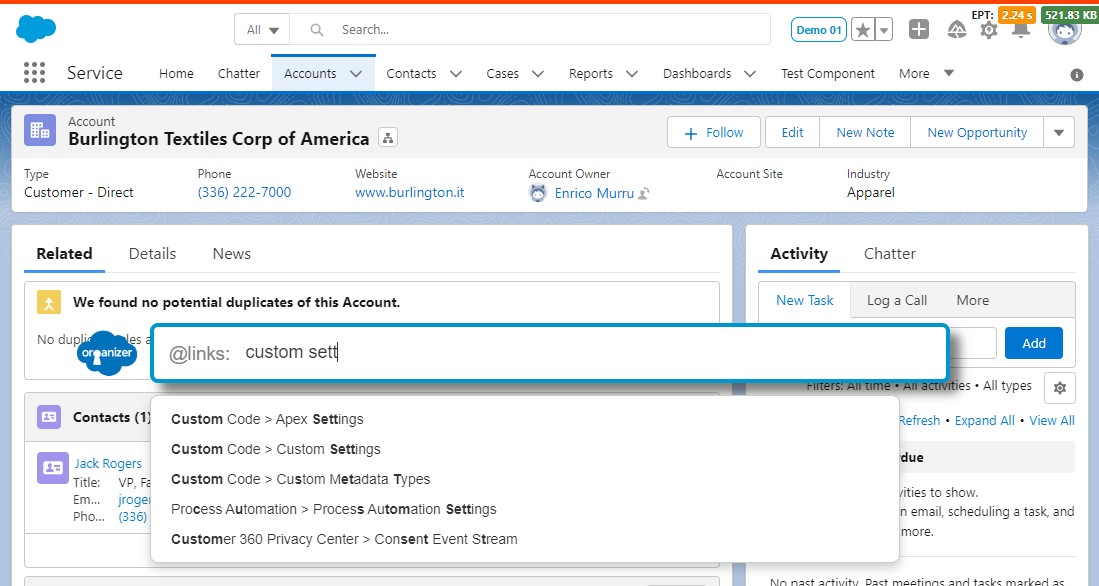Expand the Accounts tab chevron
1099x586 pixels.
click(x=356, y=74)
